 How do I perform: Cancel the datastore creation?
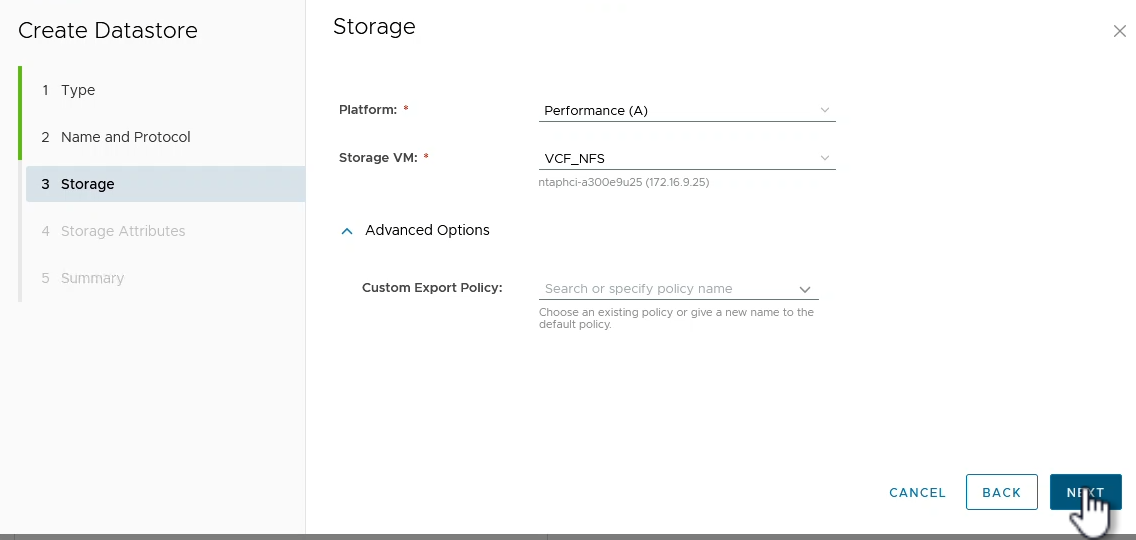917,492
